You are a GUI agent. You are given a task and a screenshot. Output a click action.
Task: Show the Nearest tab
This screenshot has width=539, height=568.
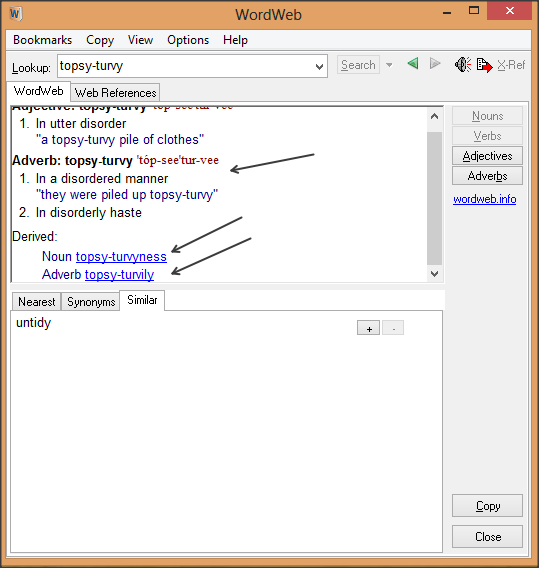click(x=37, y=302)
